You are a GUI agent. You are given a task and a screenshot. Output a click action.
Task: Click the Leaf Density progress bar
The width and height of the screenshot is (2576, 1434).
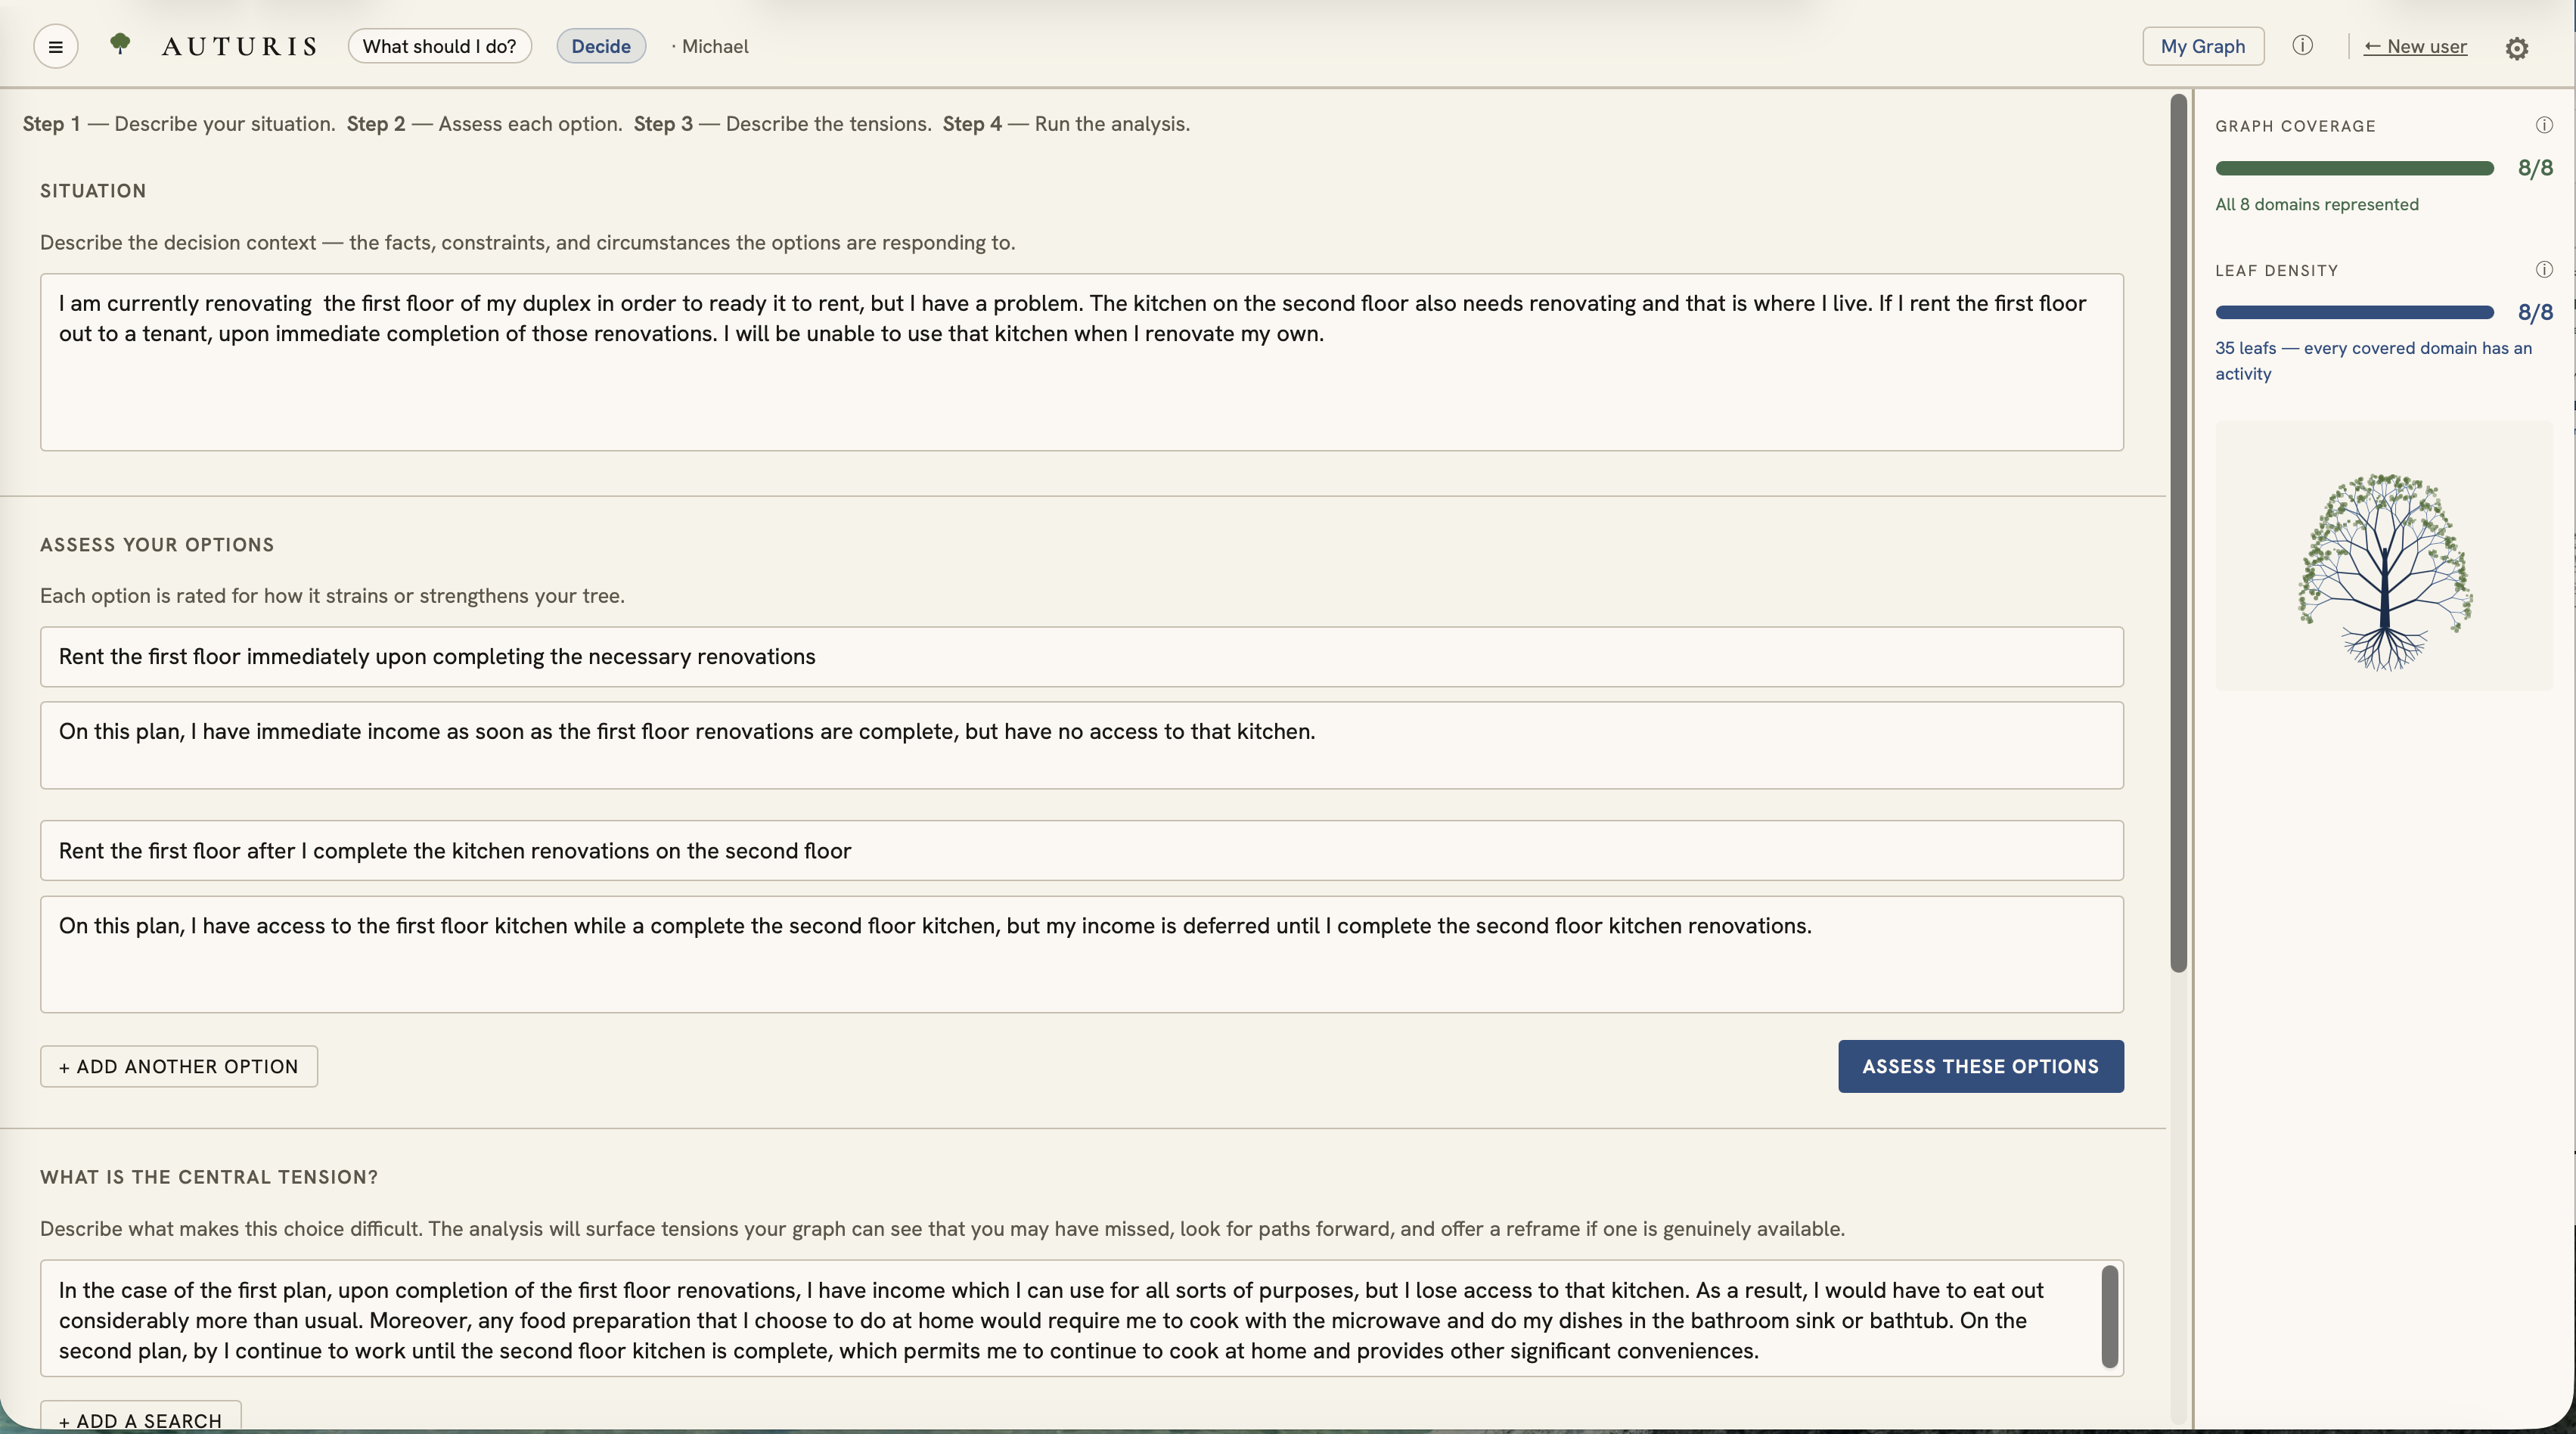point(2354,312)
